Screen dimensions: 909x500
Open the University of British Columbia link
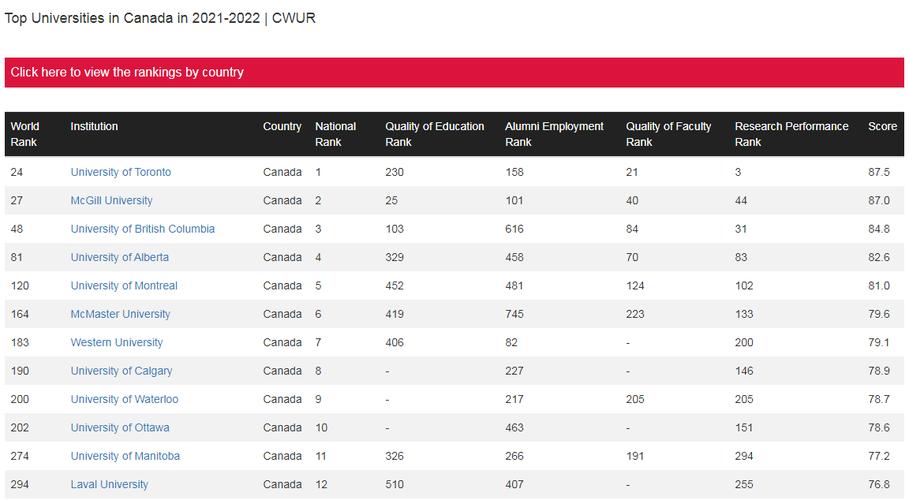(x=143, y=229)
